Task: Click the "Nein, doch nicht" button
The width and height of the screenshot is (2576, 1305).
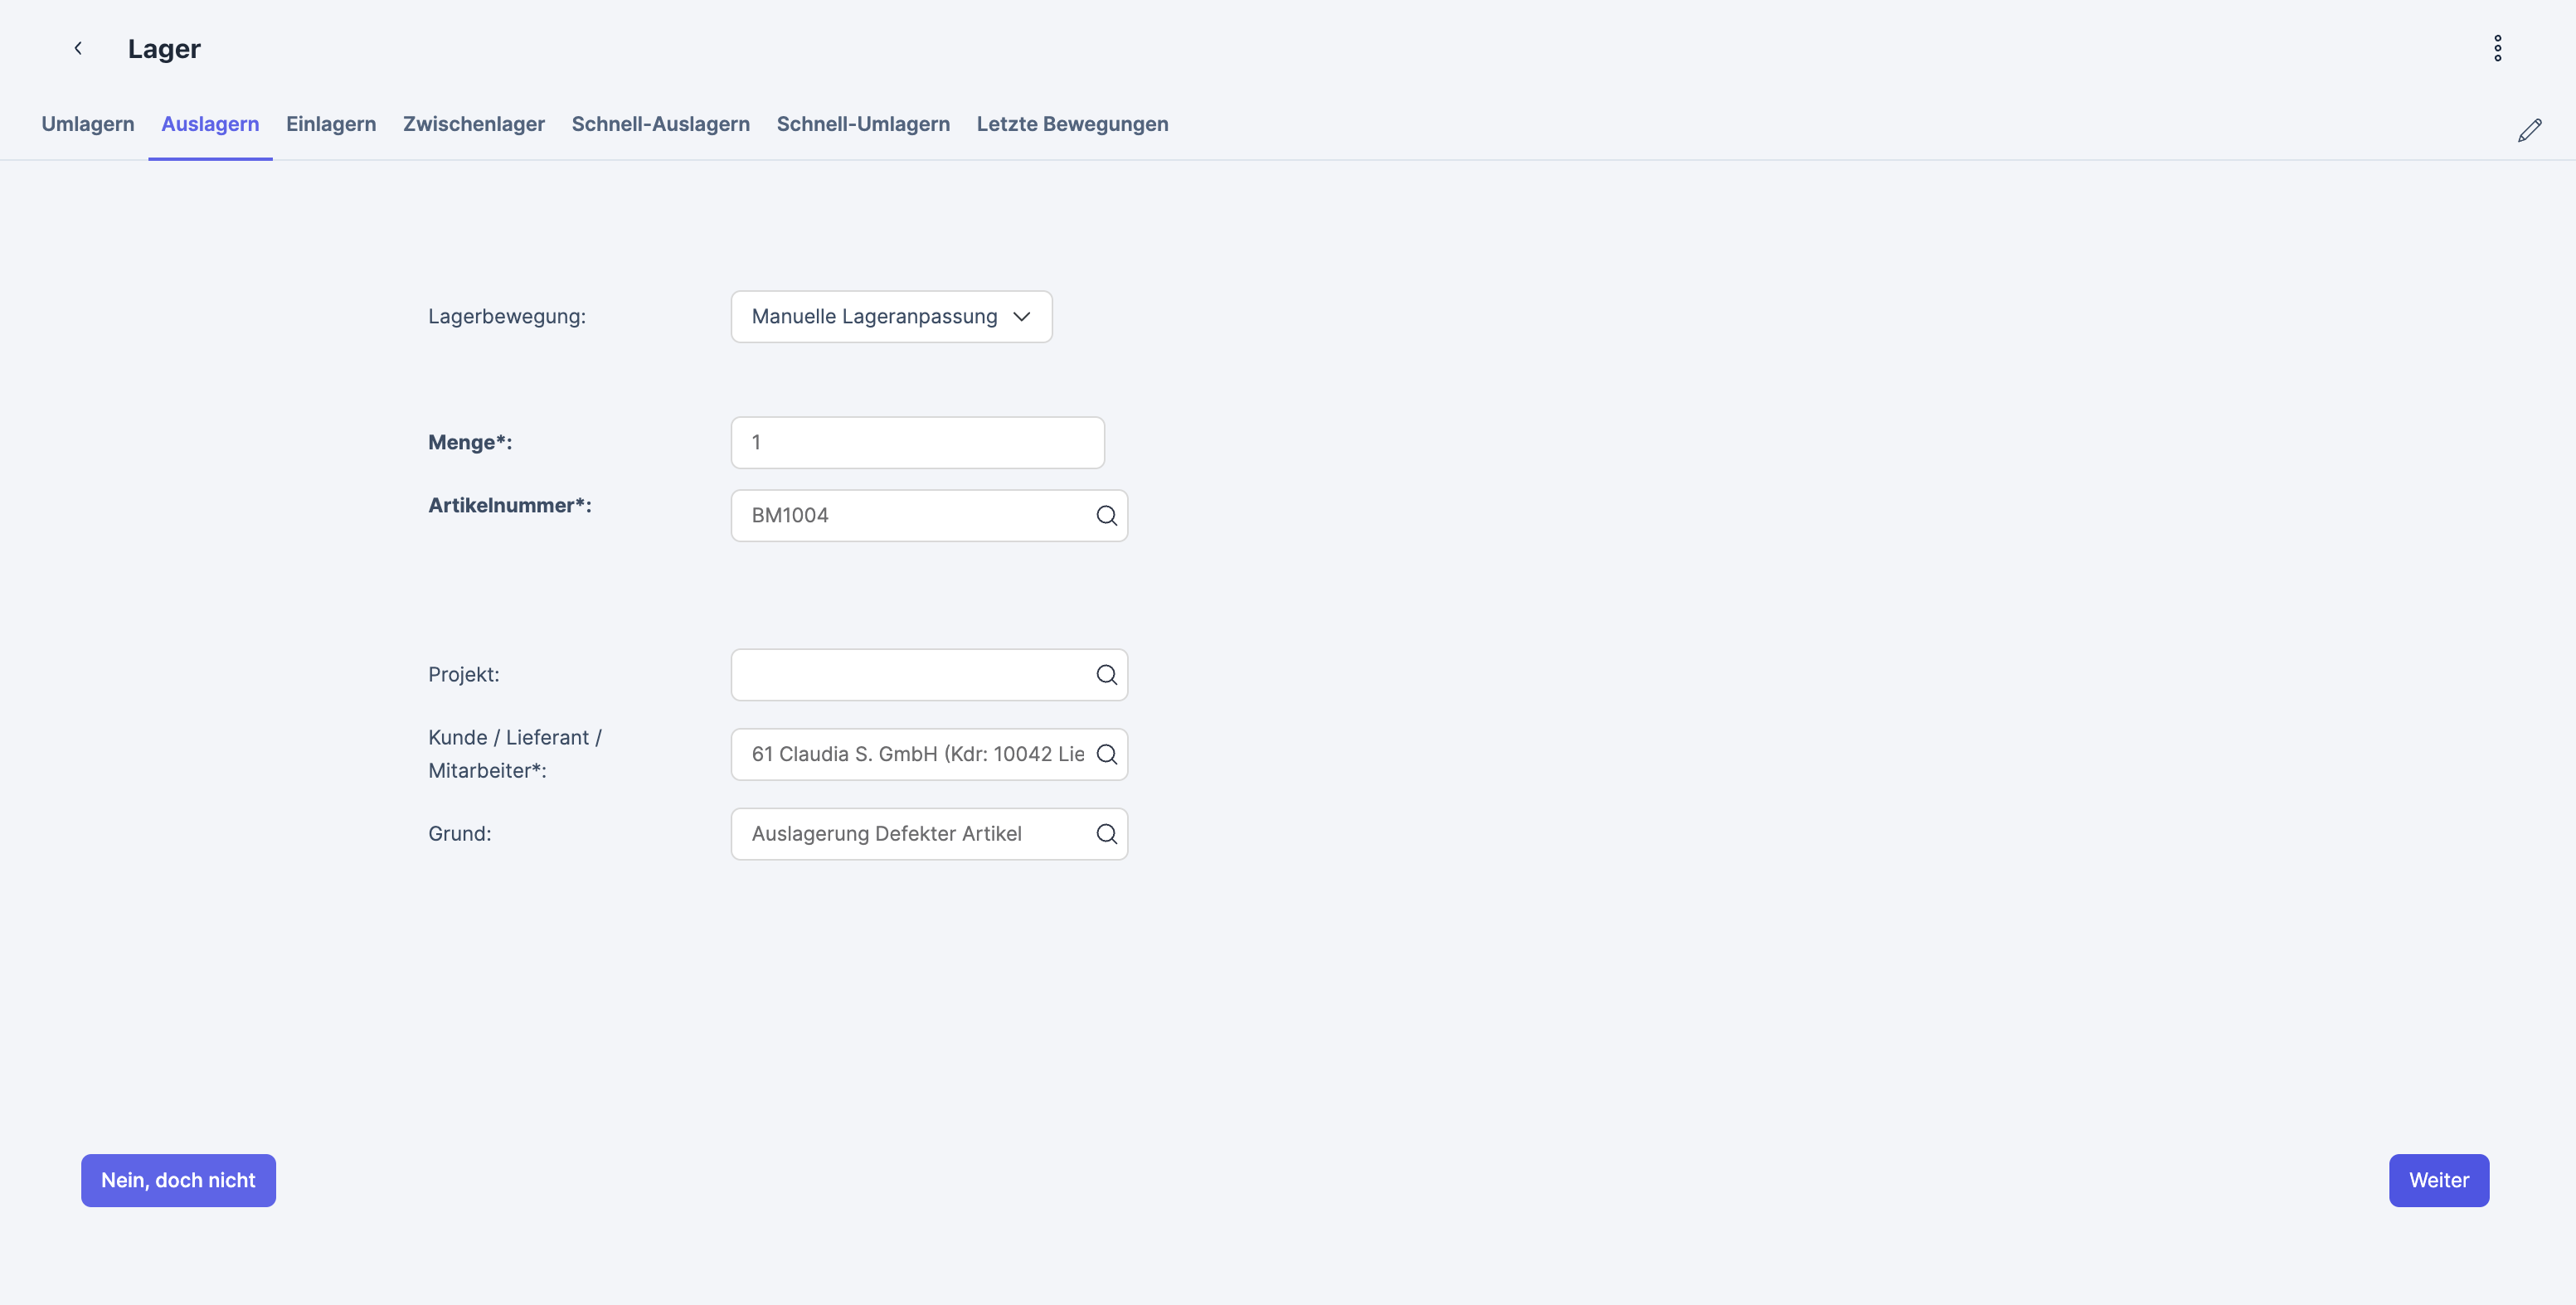Action: pos(178,1180)
